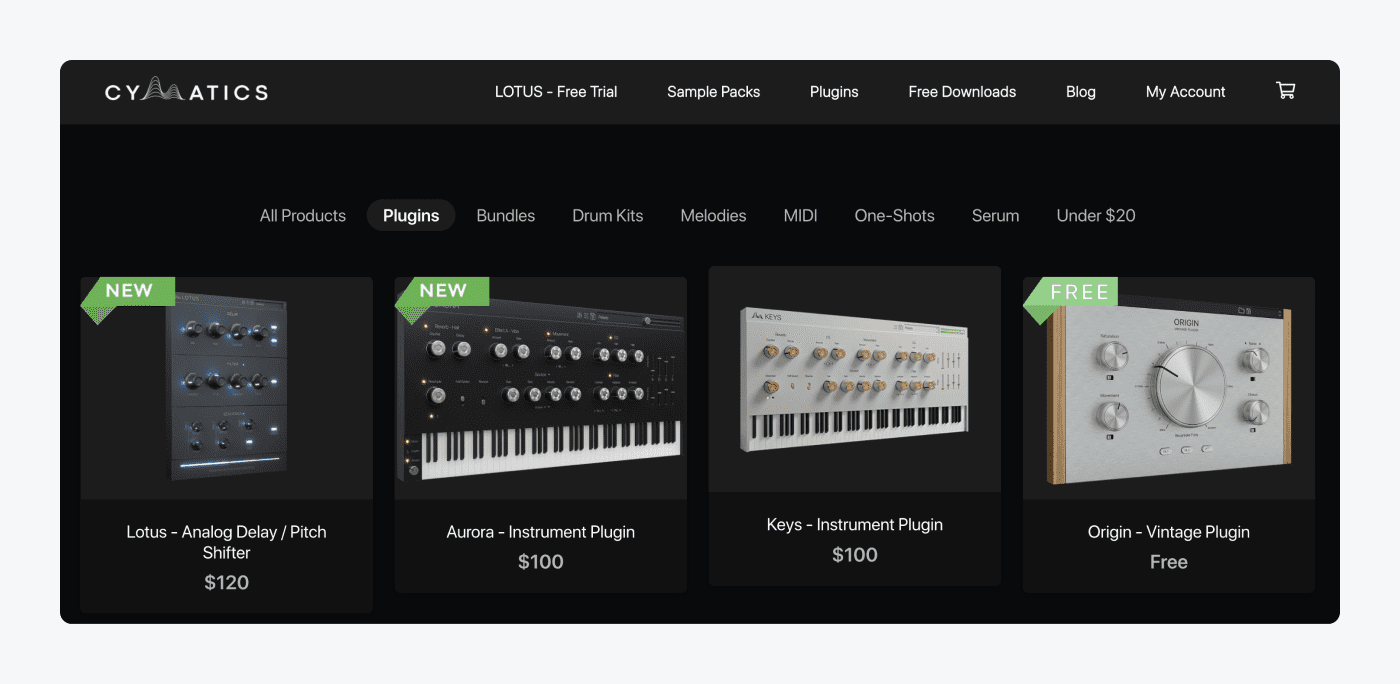1400x684 pixels.
Task: Open the Aurora synth product image
Action: coord(541,388)
